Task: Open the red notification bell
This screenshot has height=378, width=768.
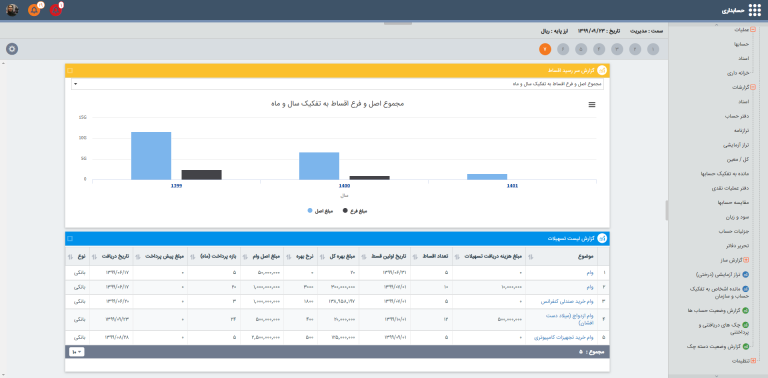Action: click(x=56, y=10)
